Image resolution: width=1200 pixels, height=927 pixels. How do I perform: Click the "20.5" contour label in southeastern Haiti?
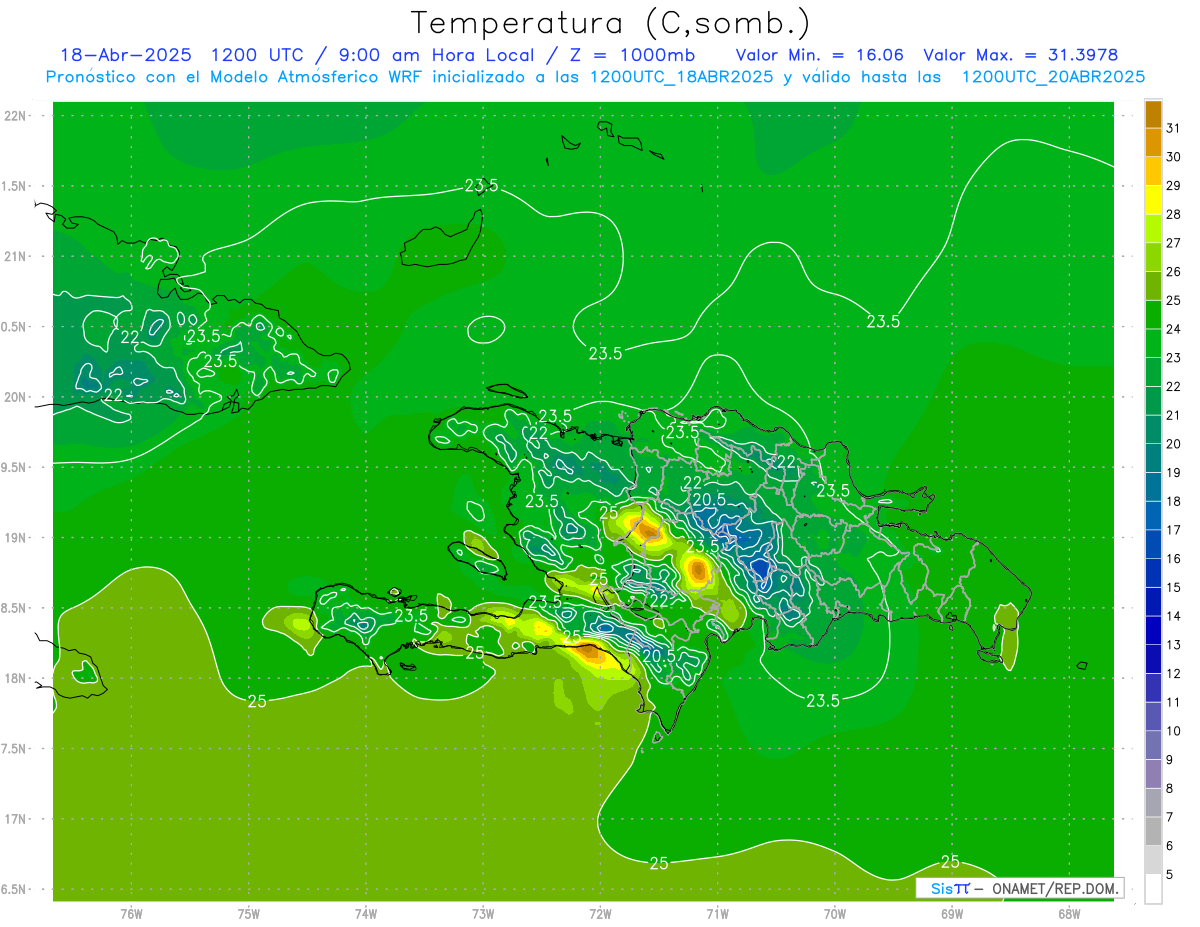click(658, 656)
